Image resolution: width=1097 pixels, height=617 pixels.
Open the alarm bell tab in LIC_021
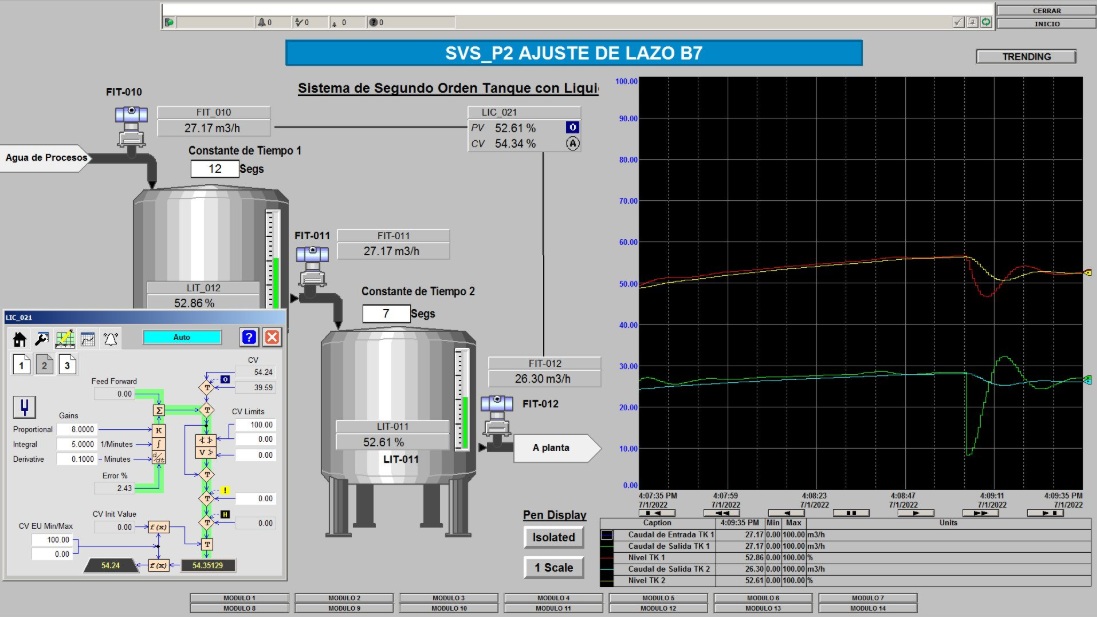pos(111,338)
